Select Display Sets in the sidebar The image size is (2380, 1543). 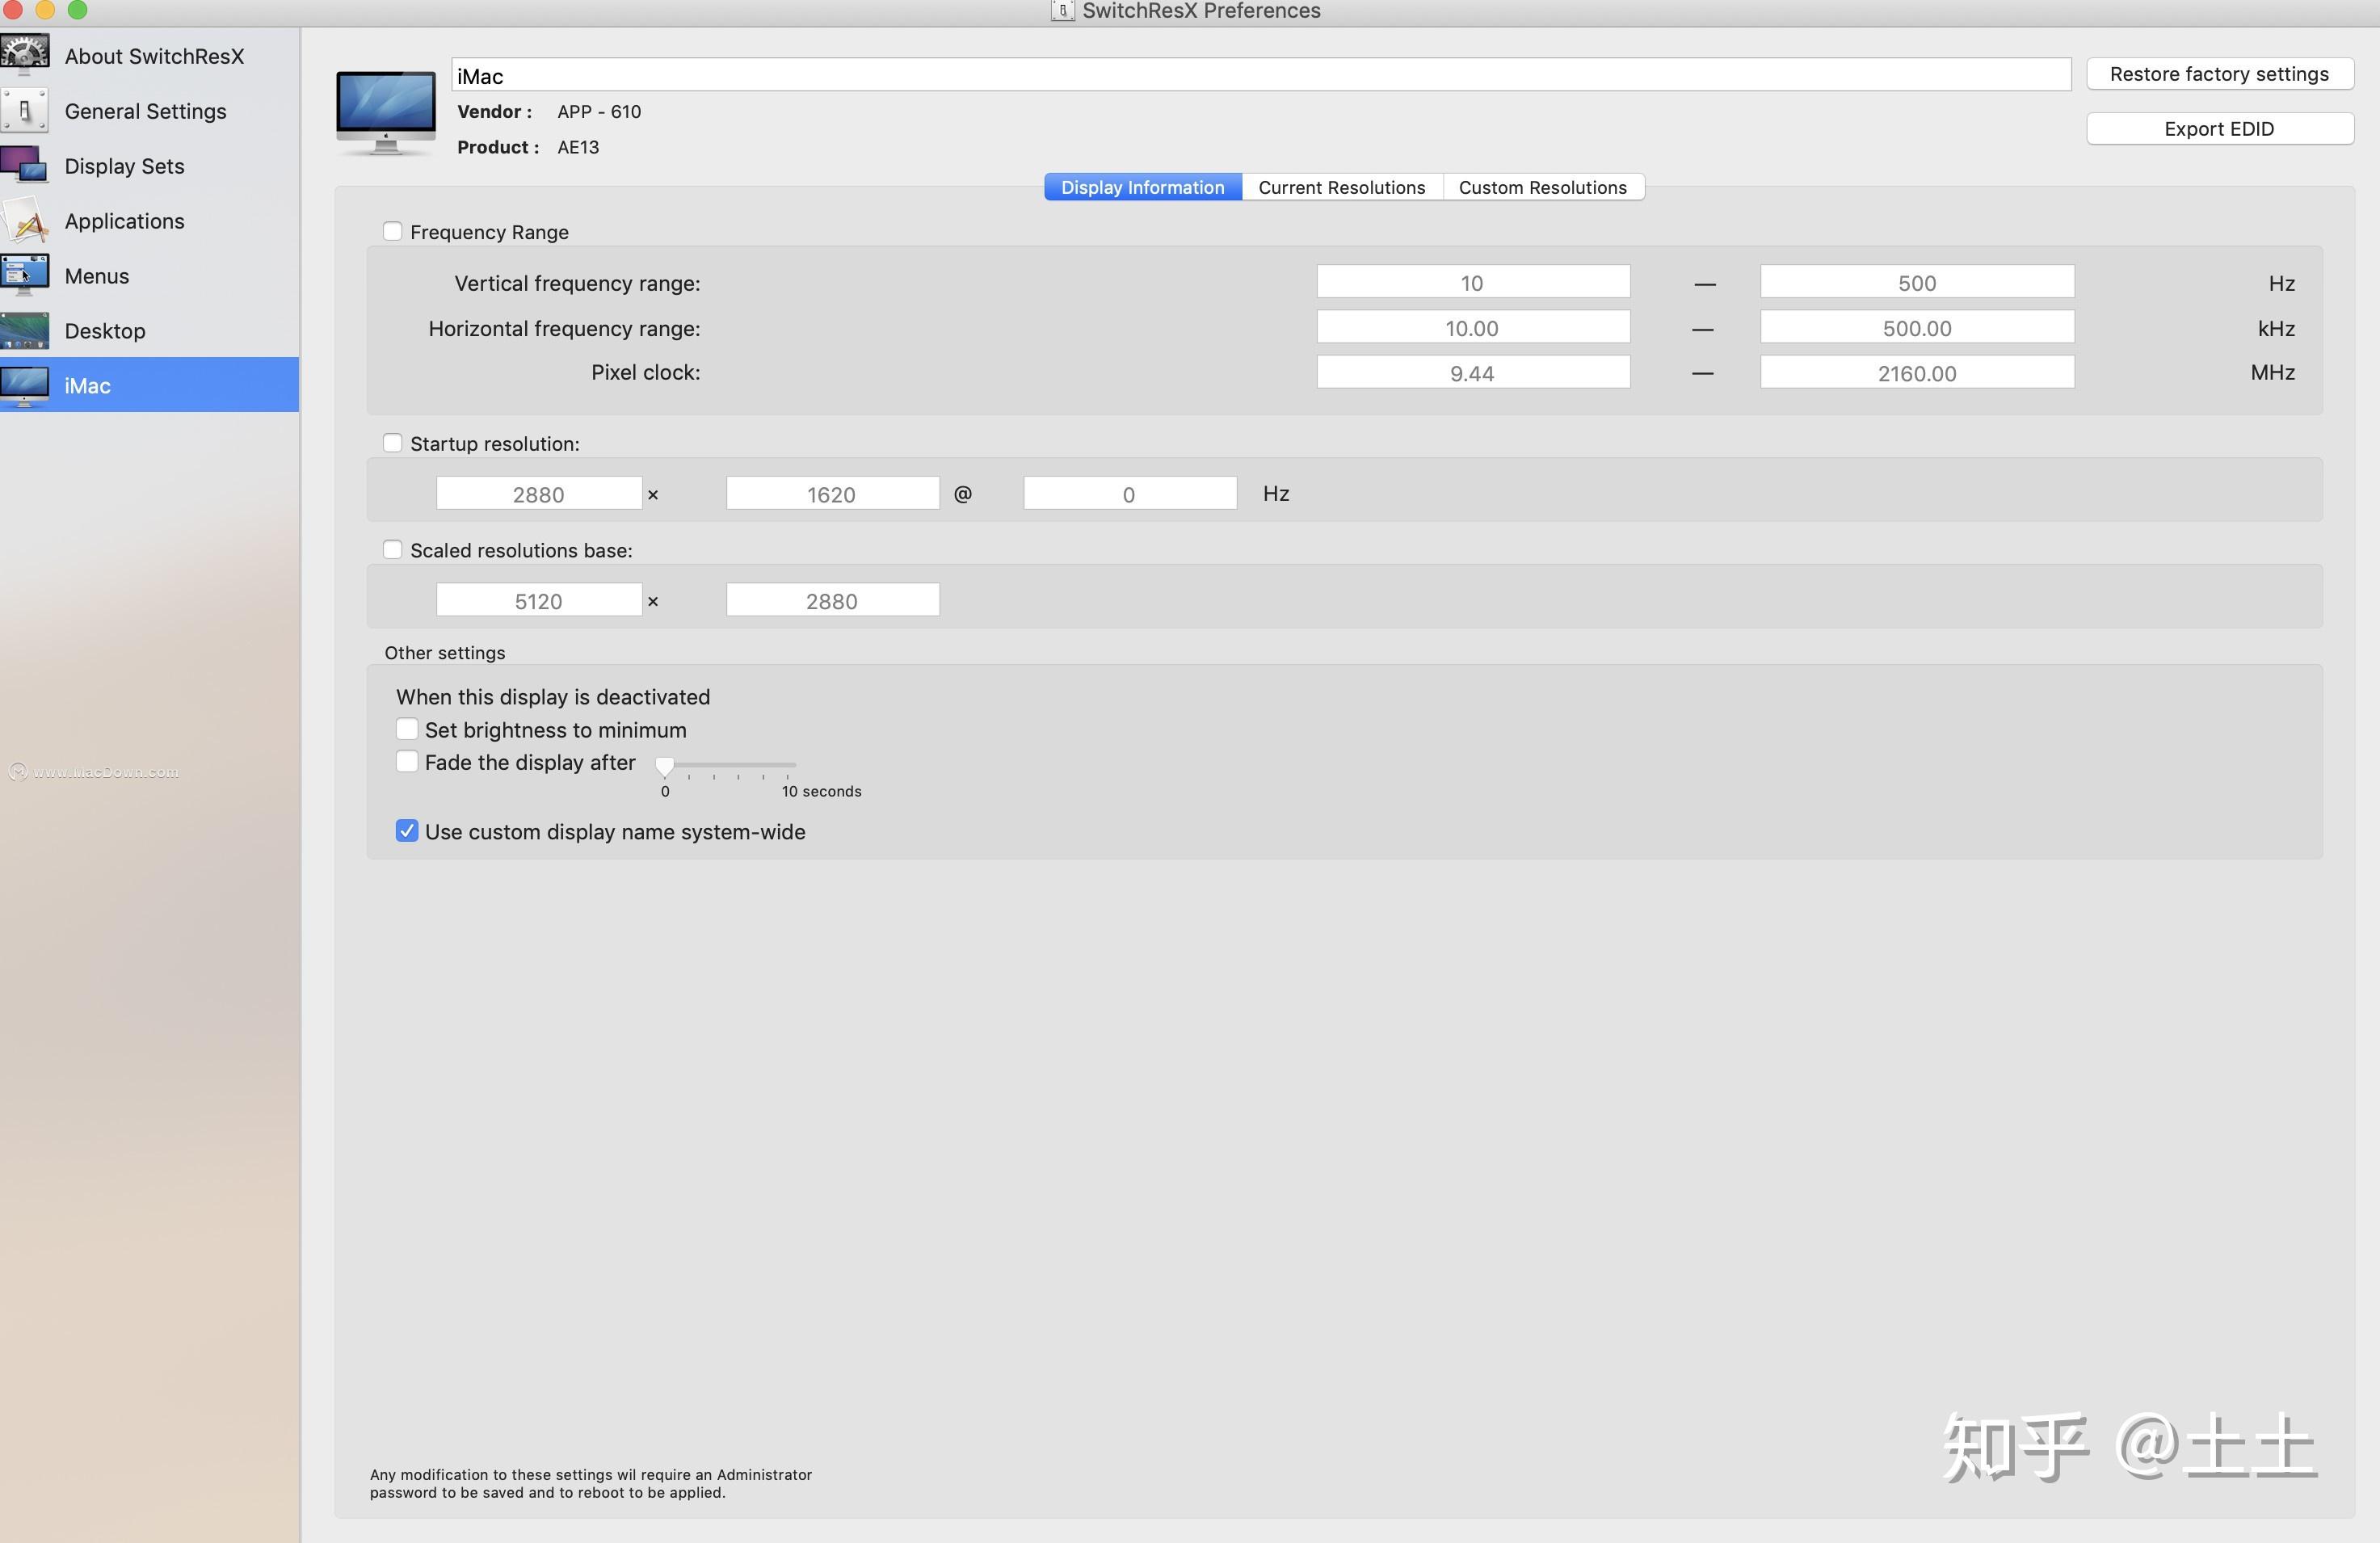[x=124, y=166]
